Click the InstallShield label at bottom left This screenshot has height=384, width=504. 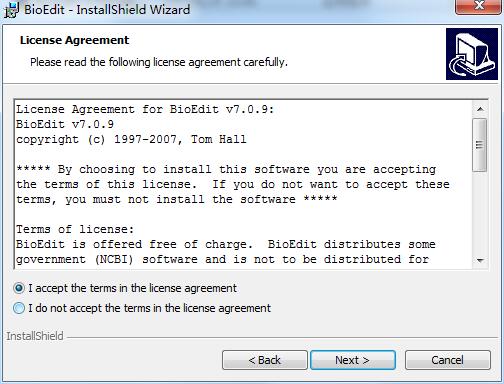[x=35, y=336]
